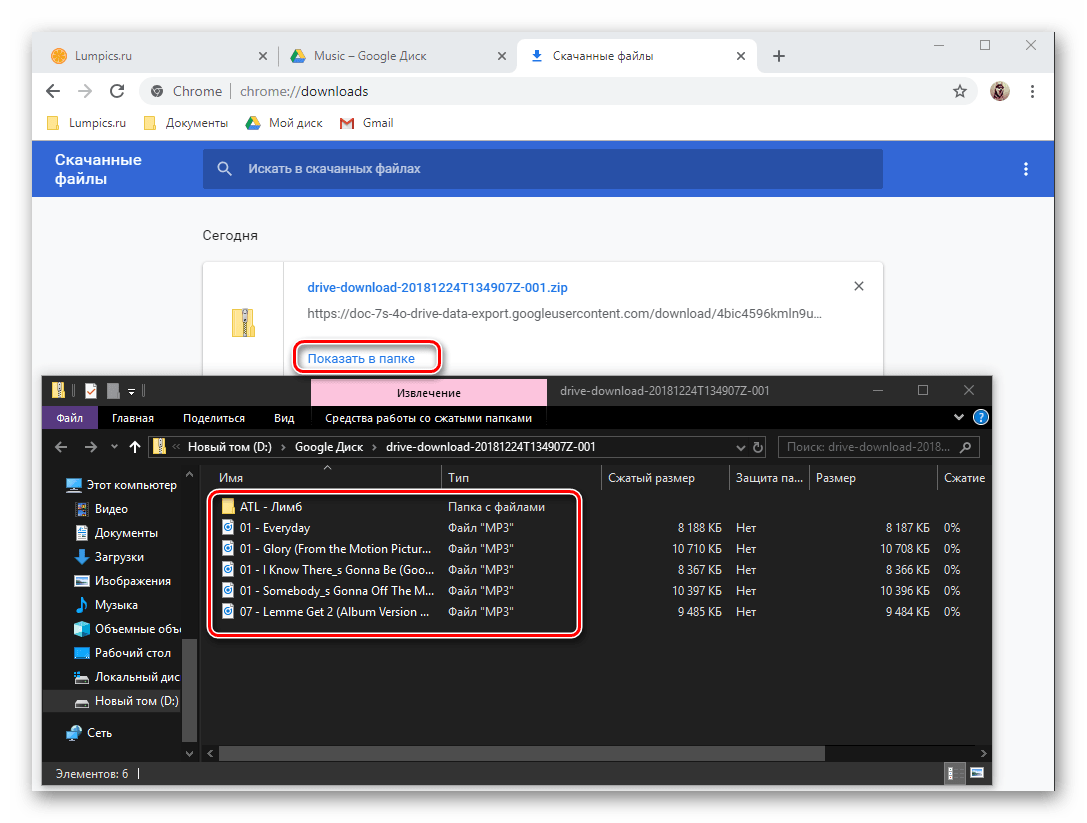Switch to large icons view in status bar
This screenshot has width=1087, height=823.
click(976, 773)
